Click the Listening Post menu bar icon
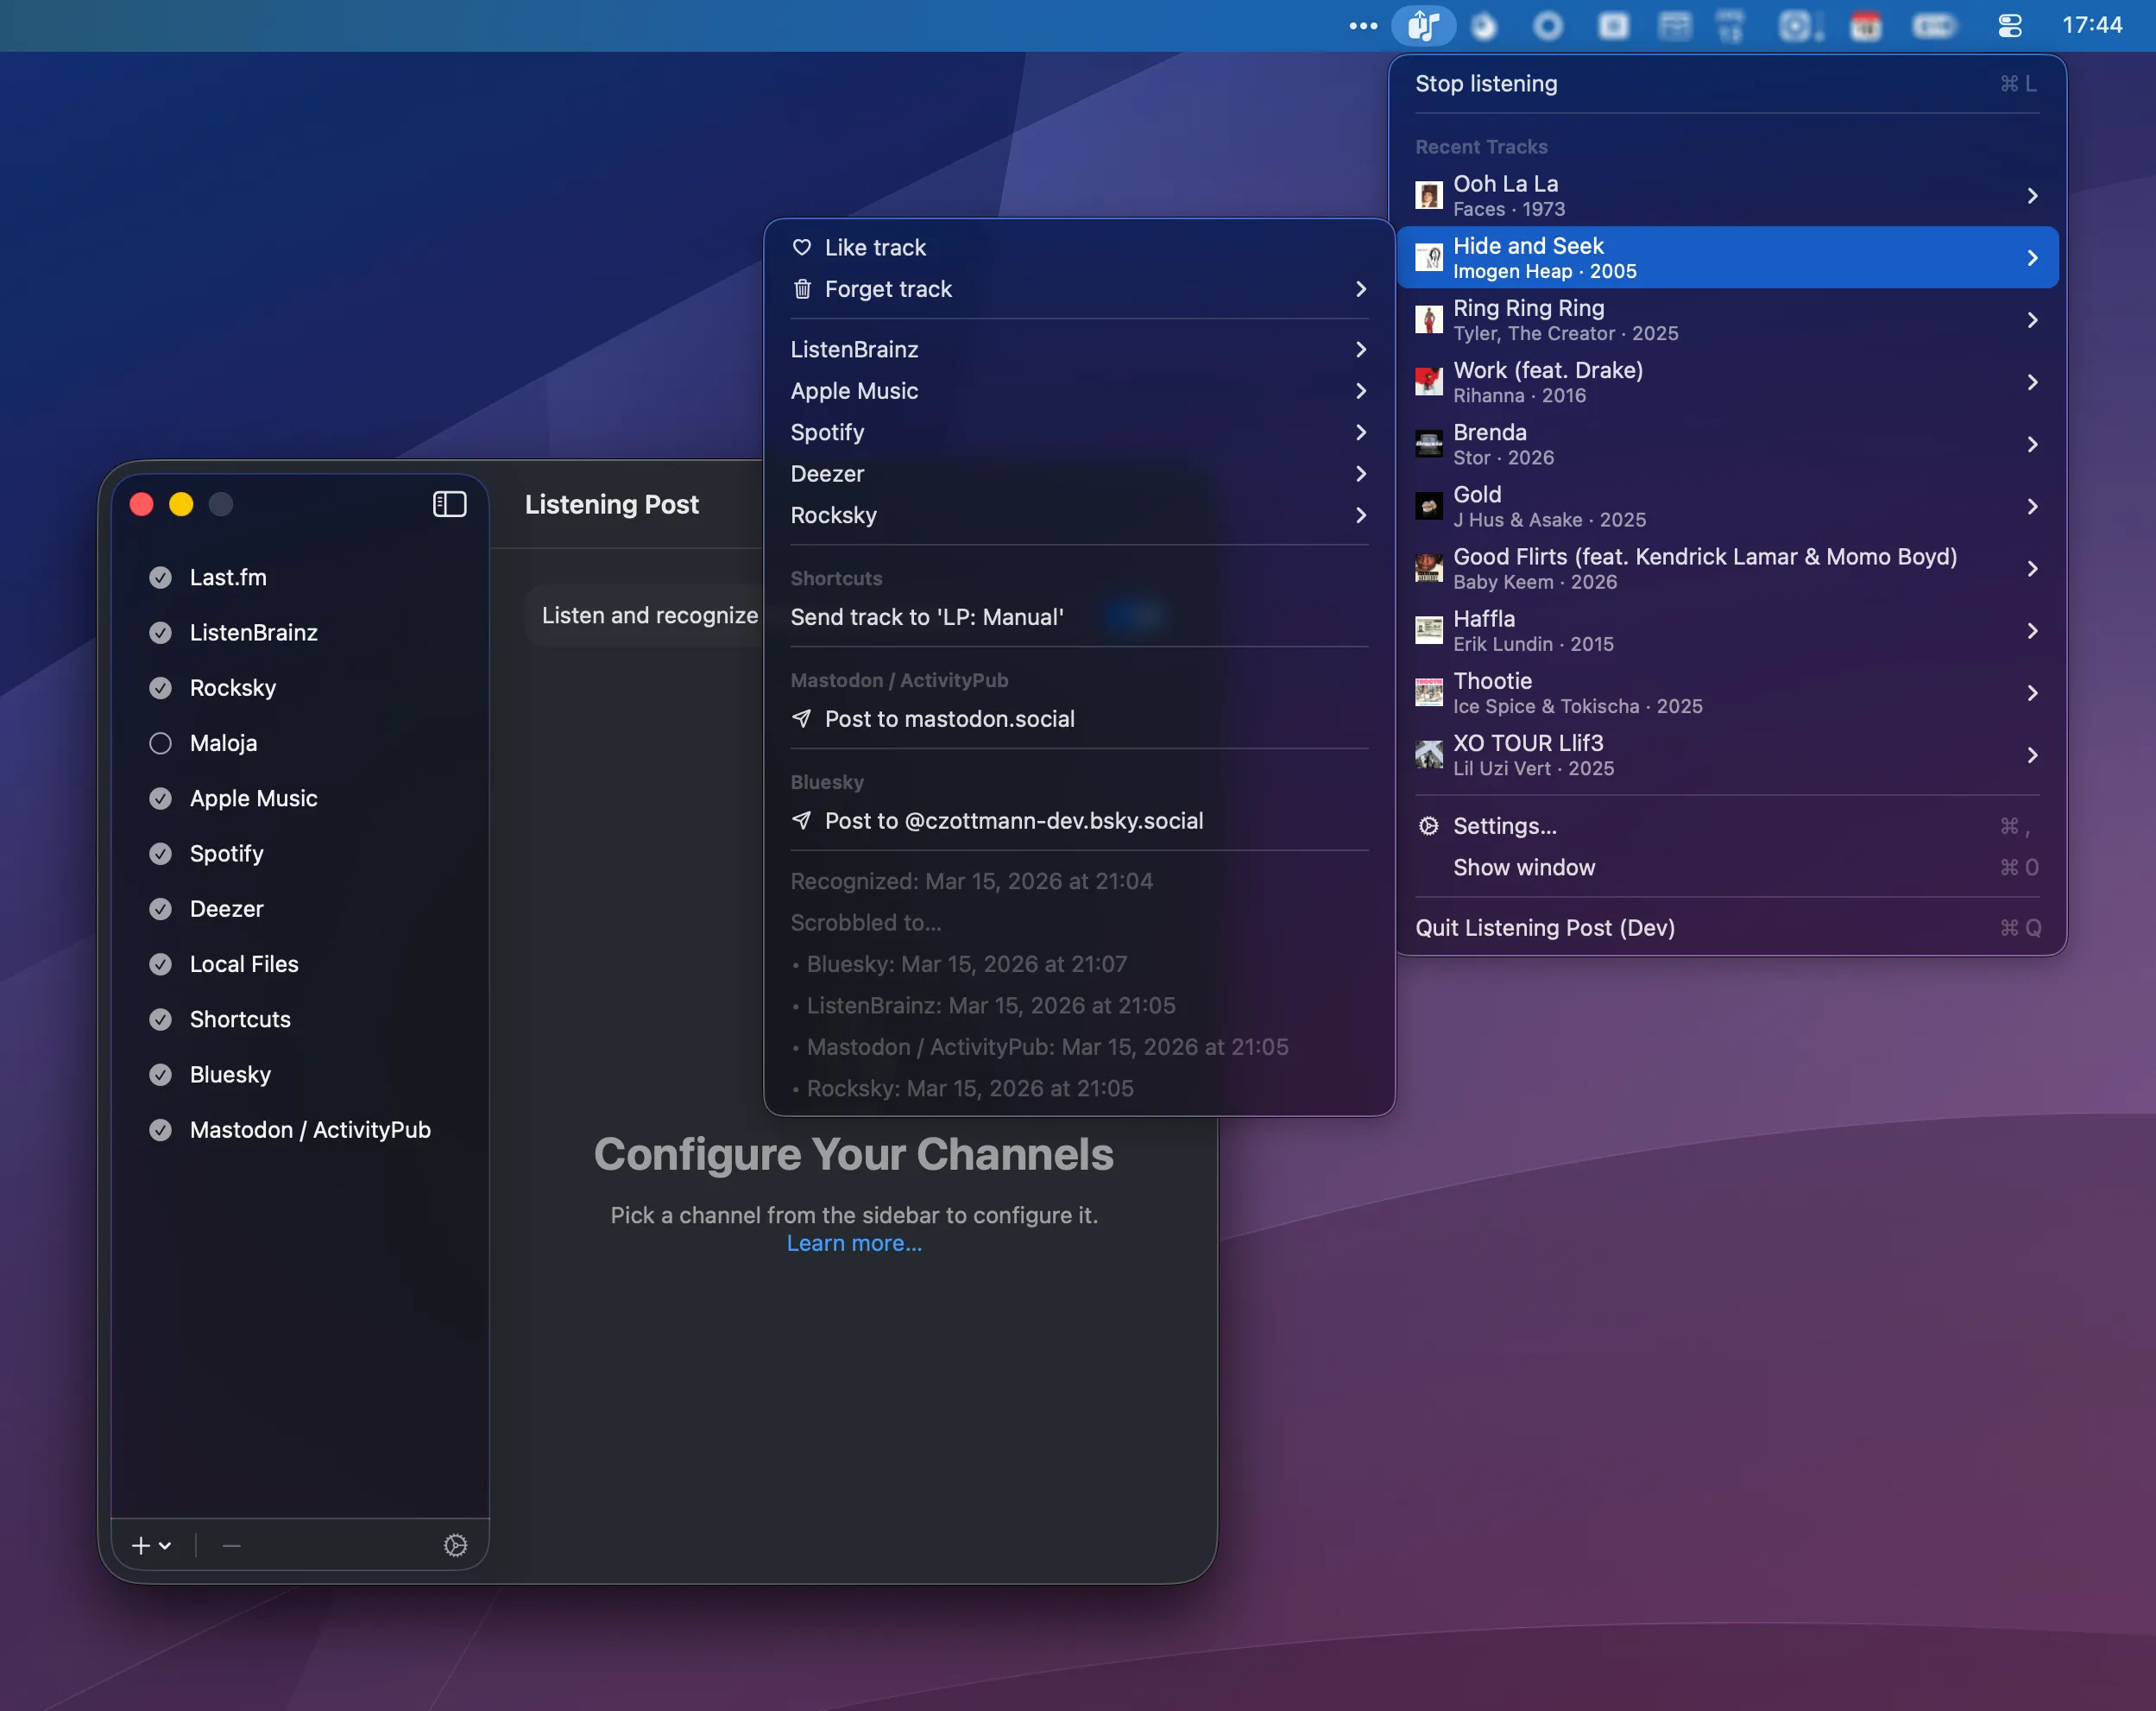This screenshot has width=2156, height=1711. point(1422,26)
